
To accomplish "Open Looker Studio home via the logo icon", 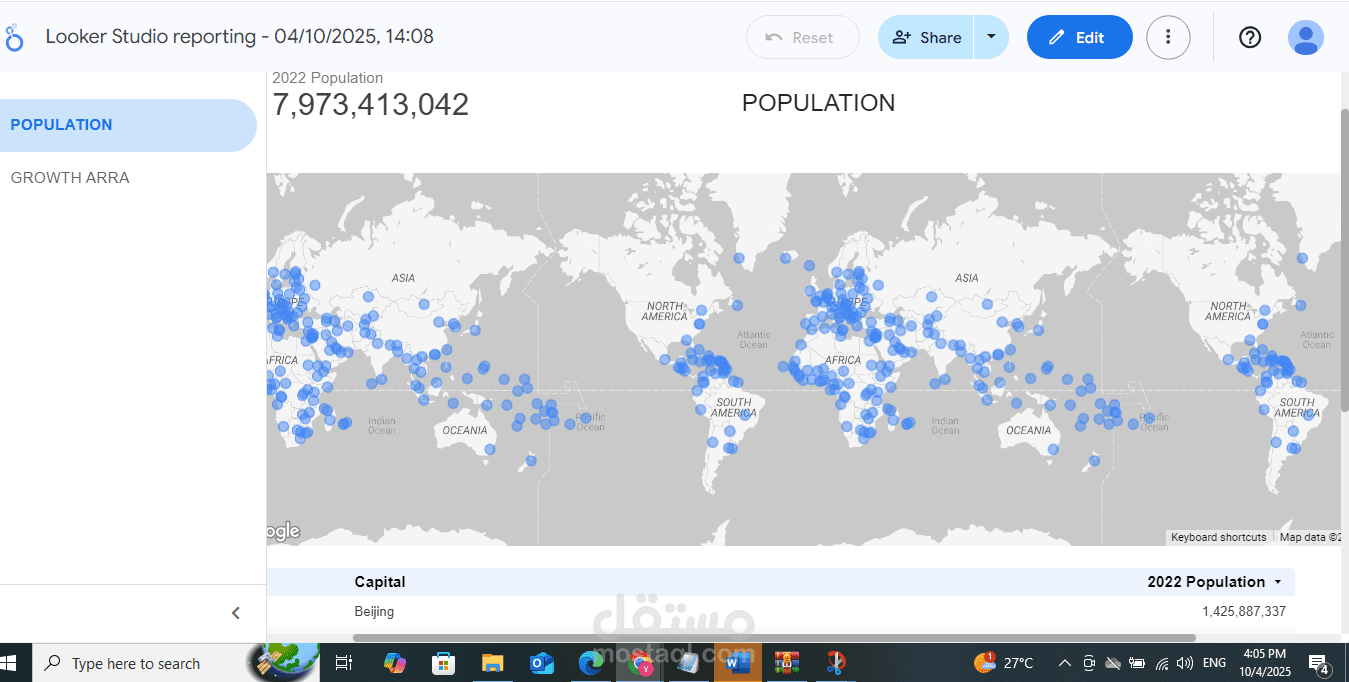I will click(x=14, y=36).
